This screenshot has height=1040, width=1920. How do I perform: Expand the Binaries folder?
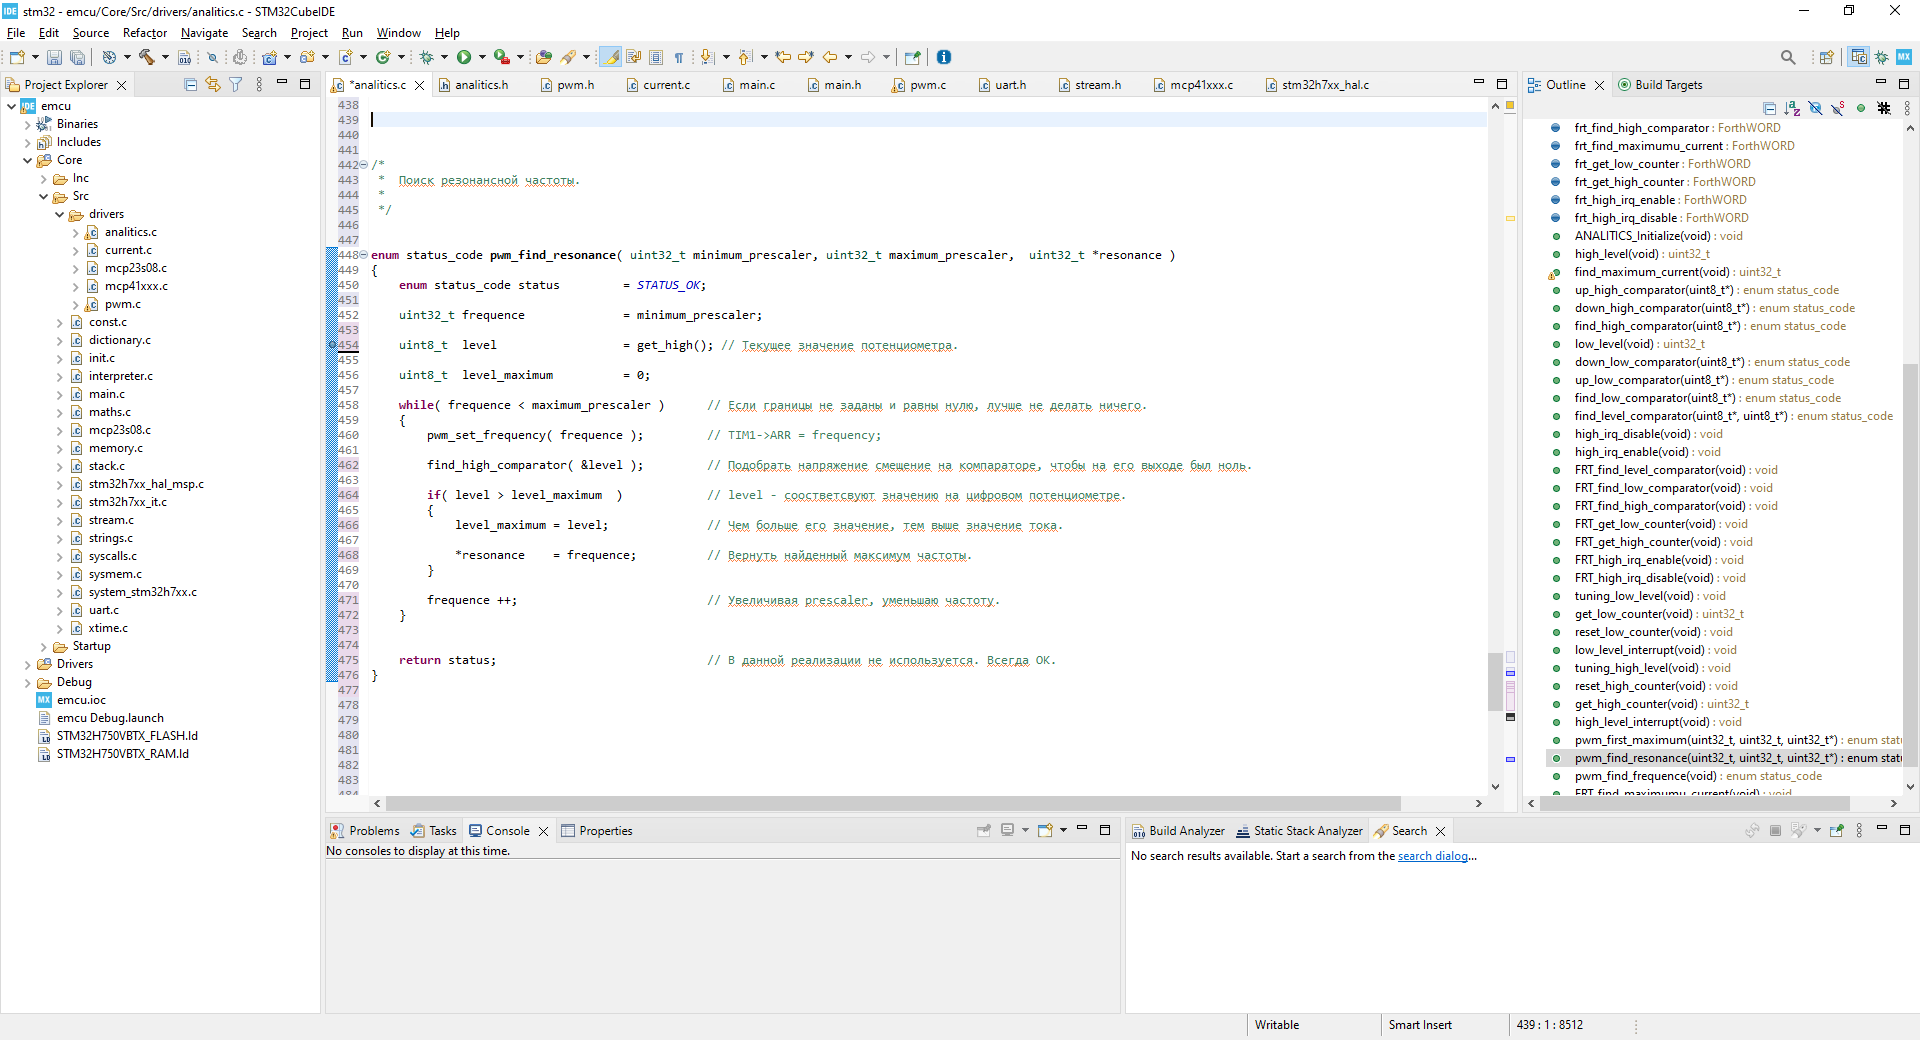27,124
